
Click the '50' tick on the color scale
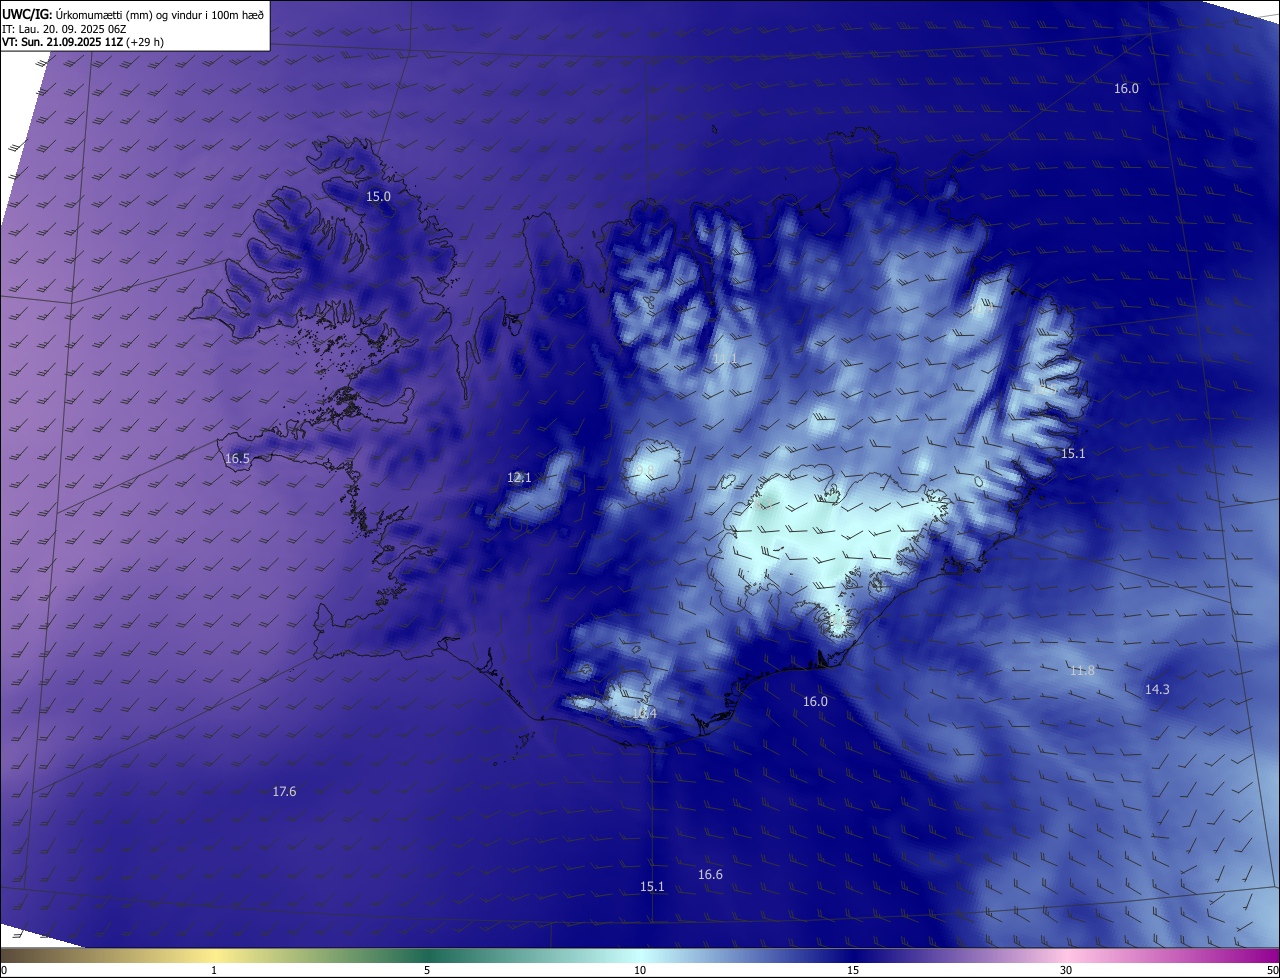tap(1272, 970)
